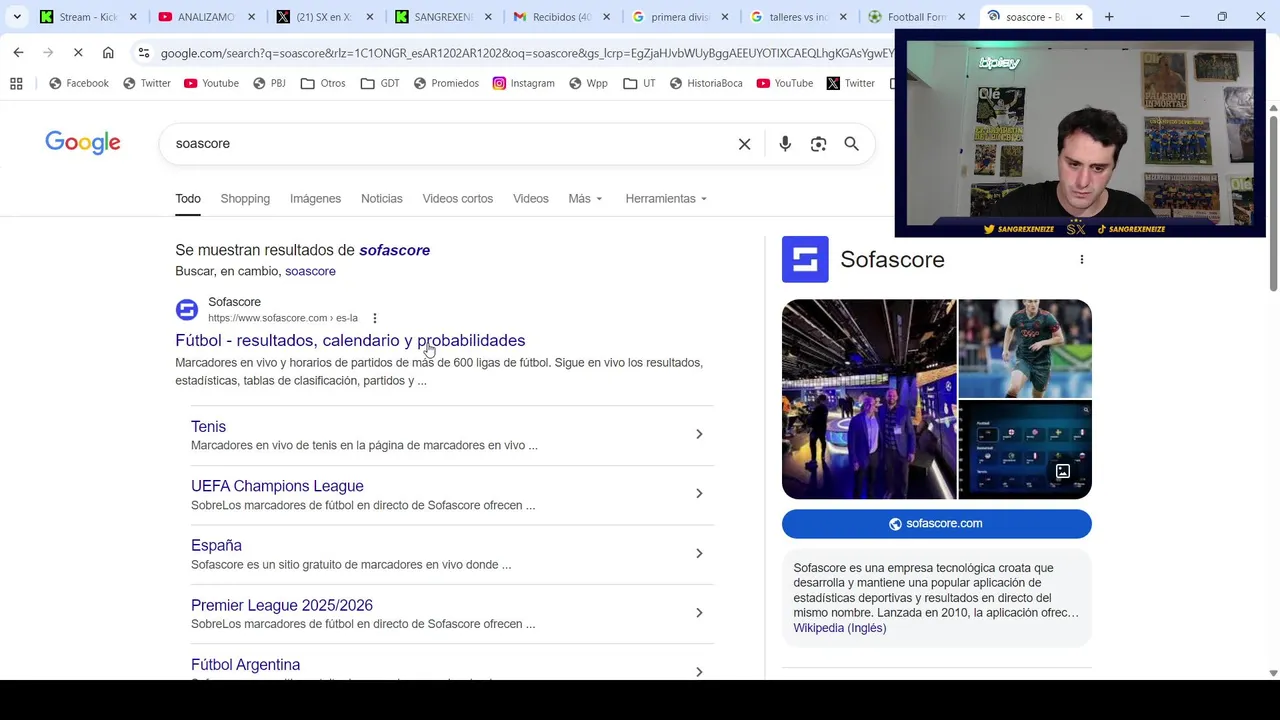The image size is (1280, 720).
Task: Click the magnifier search submit icon
Action: click(x=851, y=144)
